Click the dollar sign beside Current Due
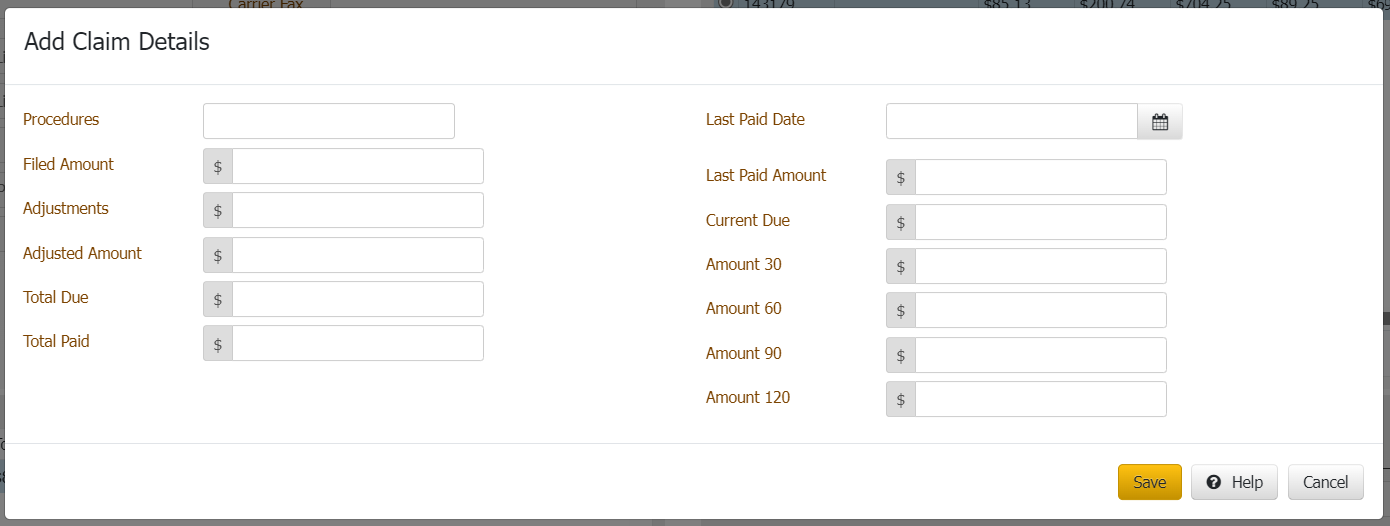Viewport: 1390px width, 526px height. 901,222
